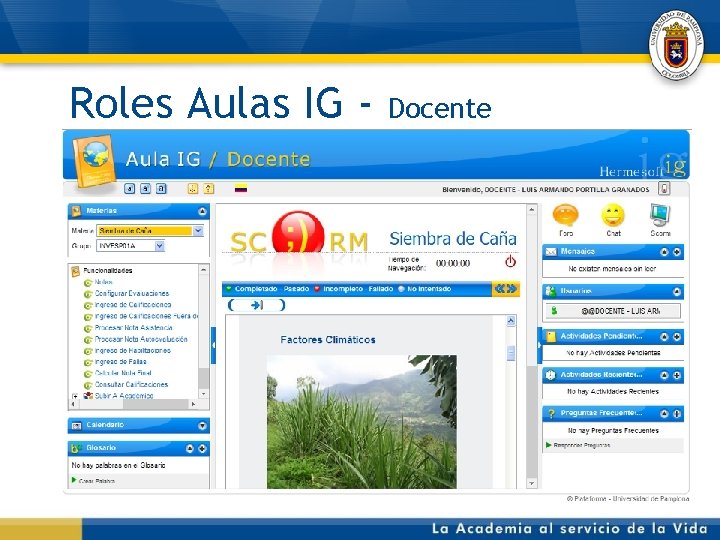Click the center panel scrollbar down arrow
The image size is (720, 540).
point(531,483)
